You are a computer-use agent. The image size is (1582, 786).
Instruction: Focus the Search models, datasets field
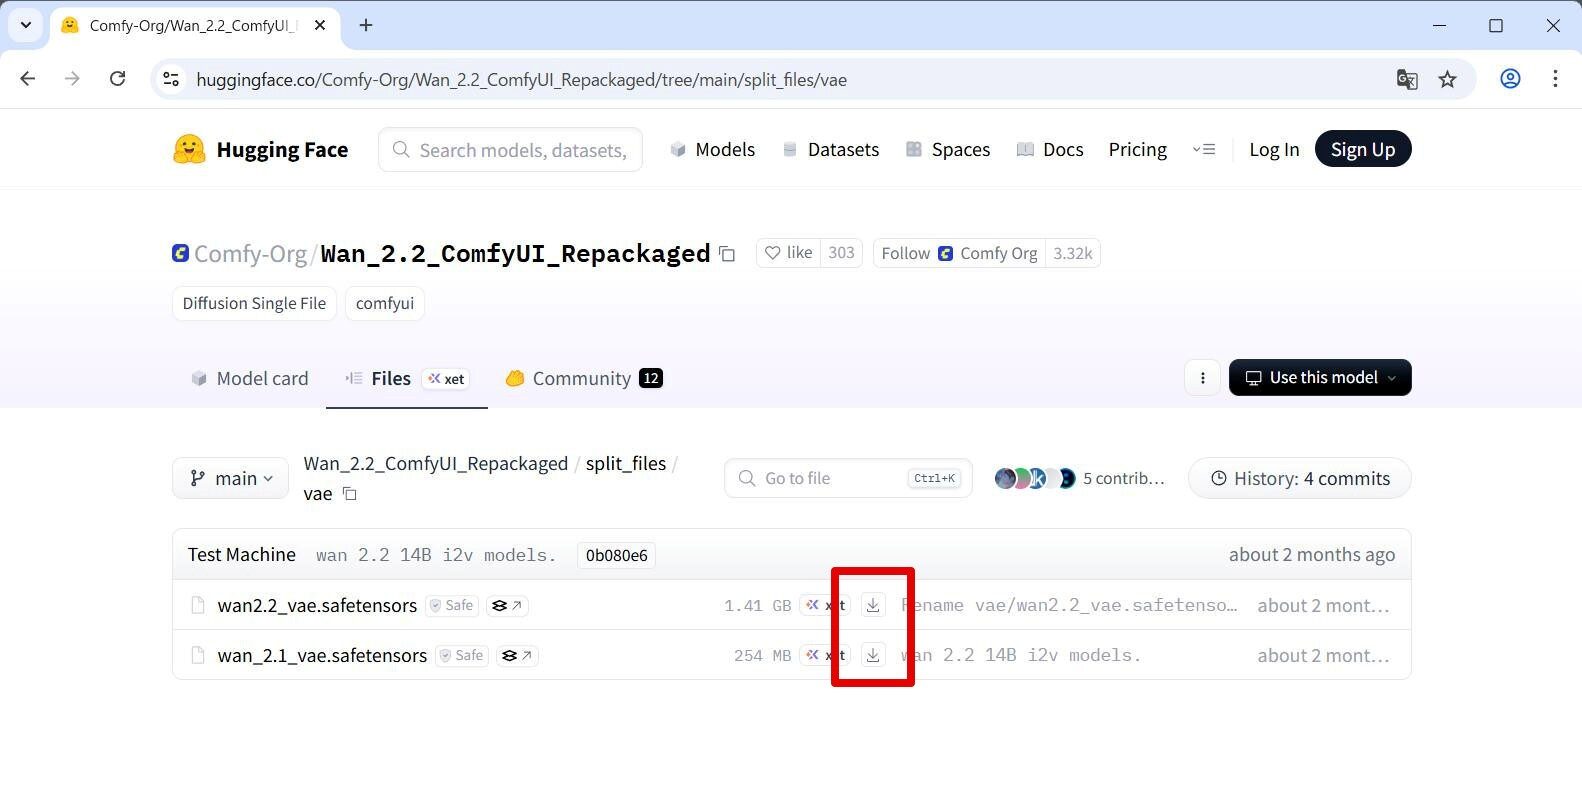510,150
